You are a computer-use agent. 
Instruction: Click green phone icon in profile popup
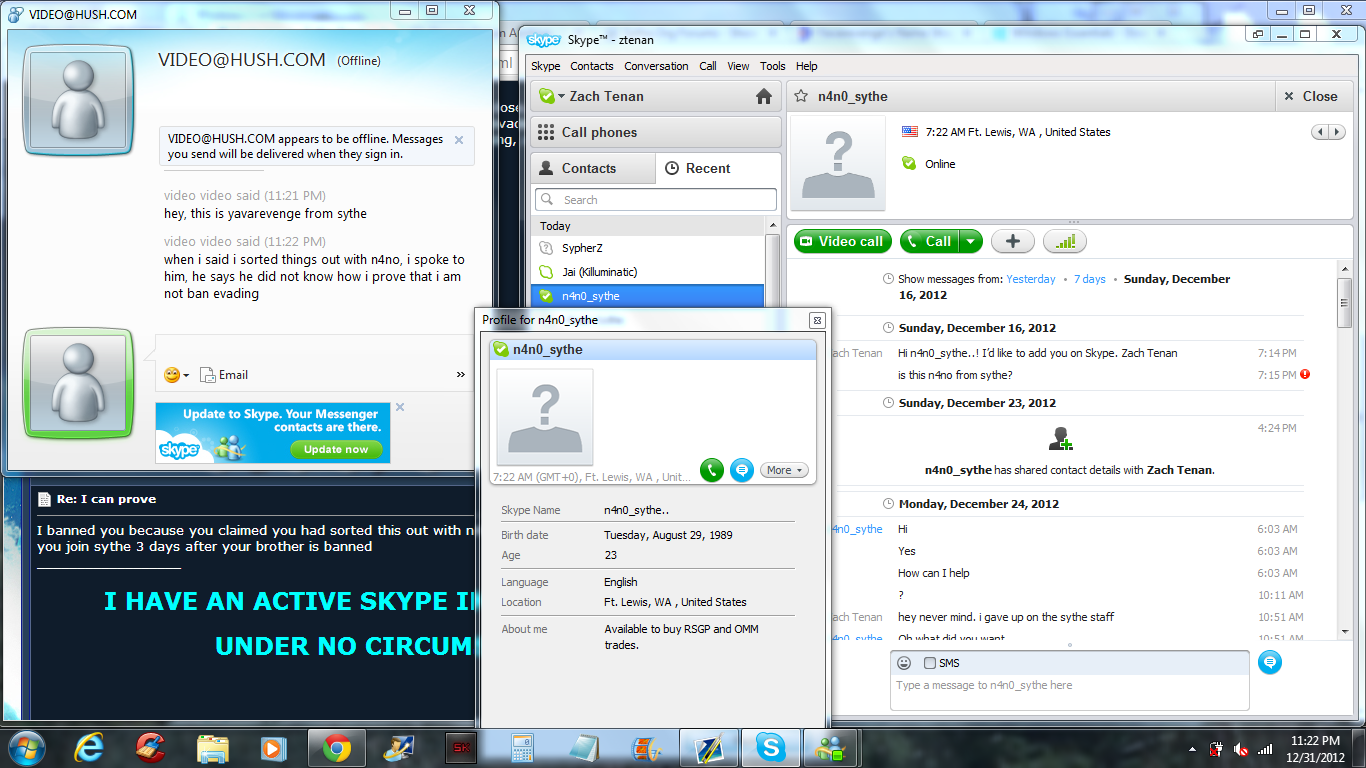coord(711,470)
